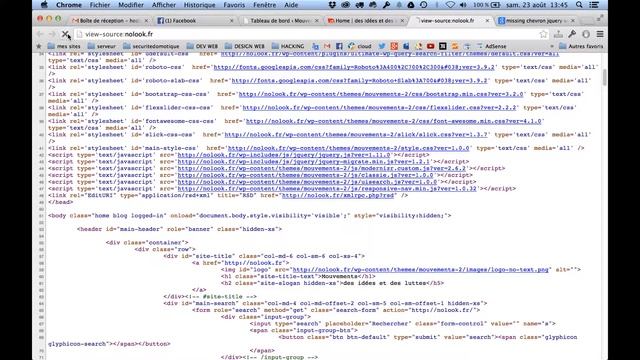
Task: Switch to the Facebook tab
Action: (x=194, y=20)
